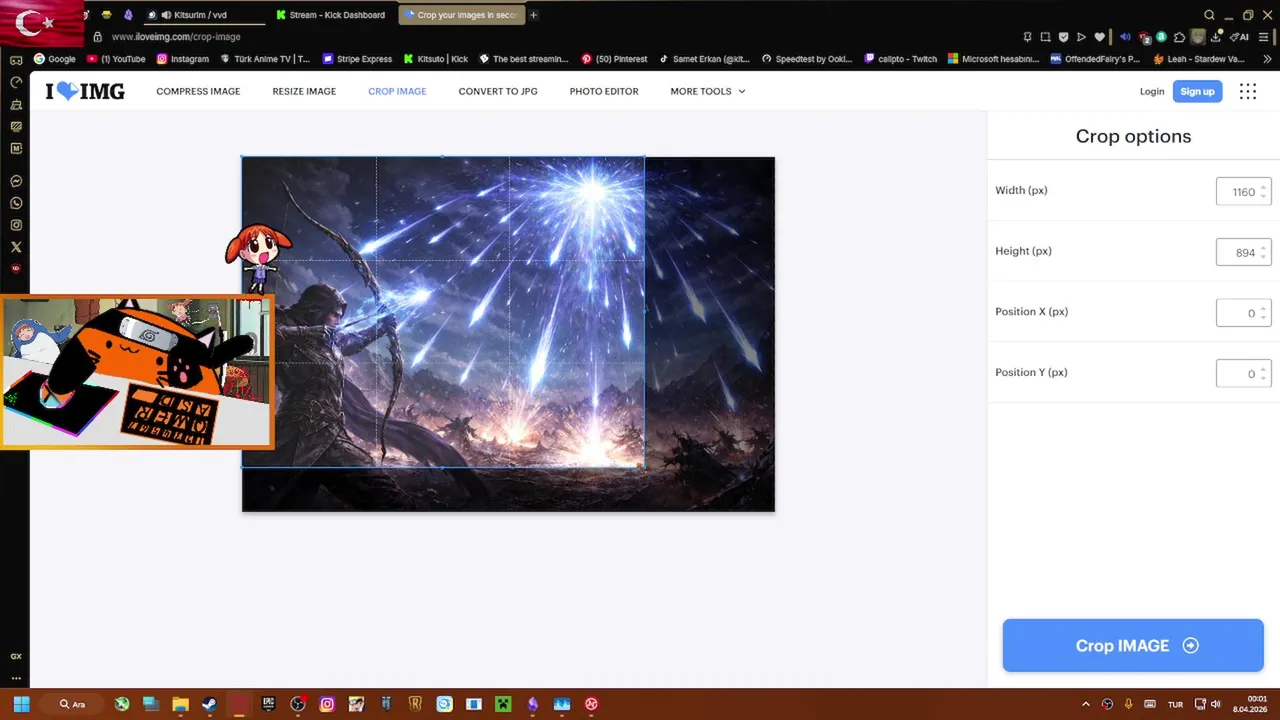Click the player icon in the address bar

(x=1081, y=37)
